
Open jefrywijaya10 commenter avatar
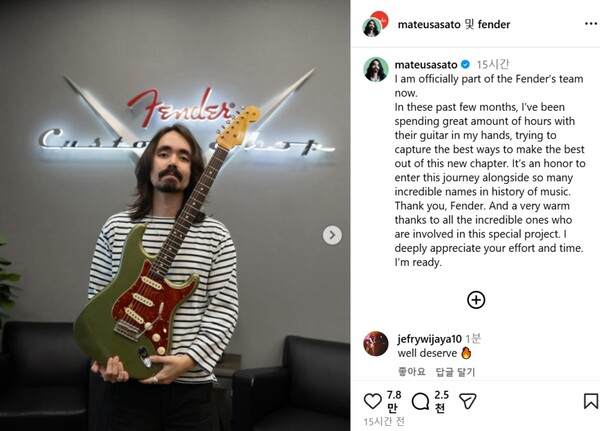pos(376,344)
